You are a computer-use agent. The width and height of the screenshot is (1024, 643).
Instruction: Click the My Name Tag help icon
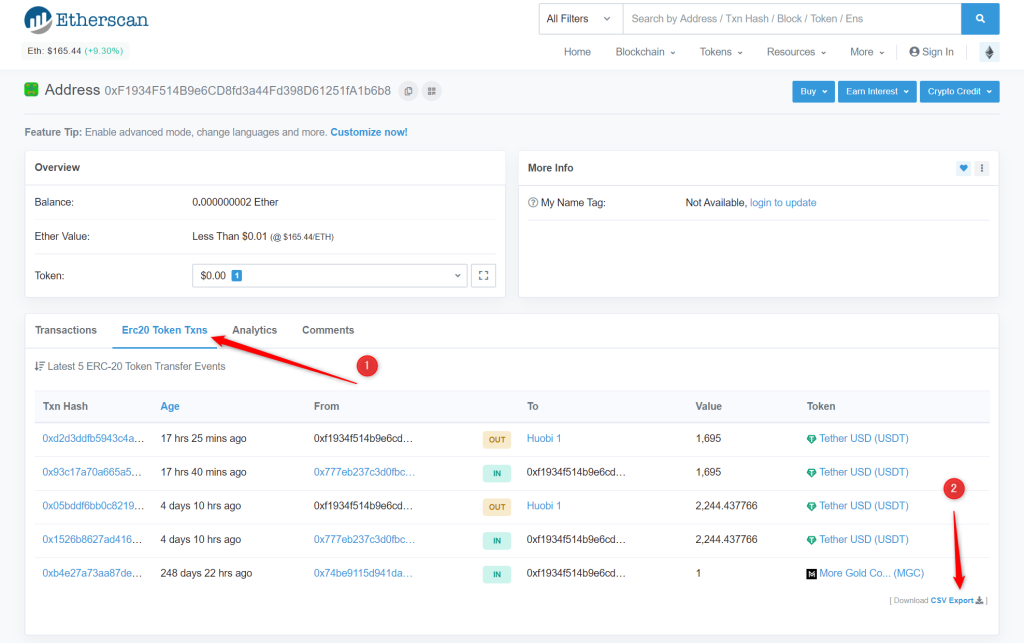click(533, 203)
